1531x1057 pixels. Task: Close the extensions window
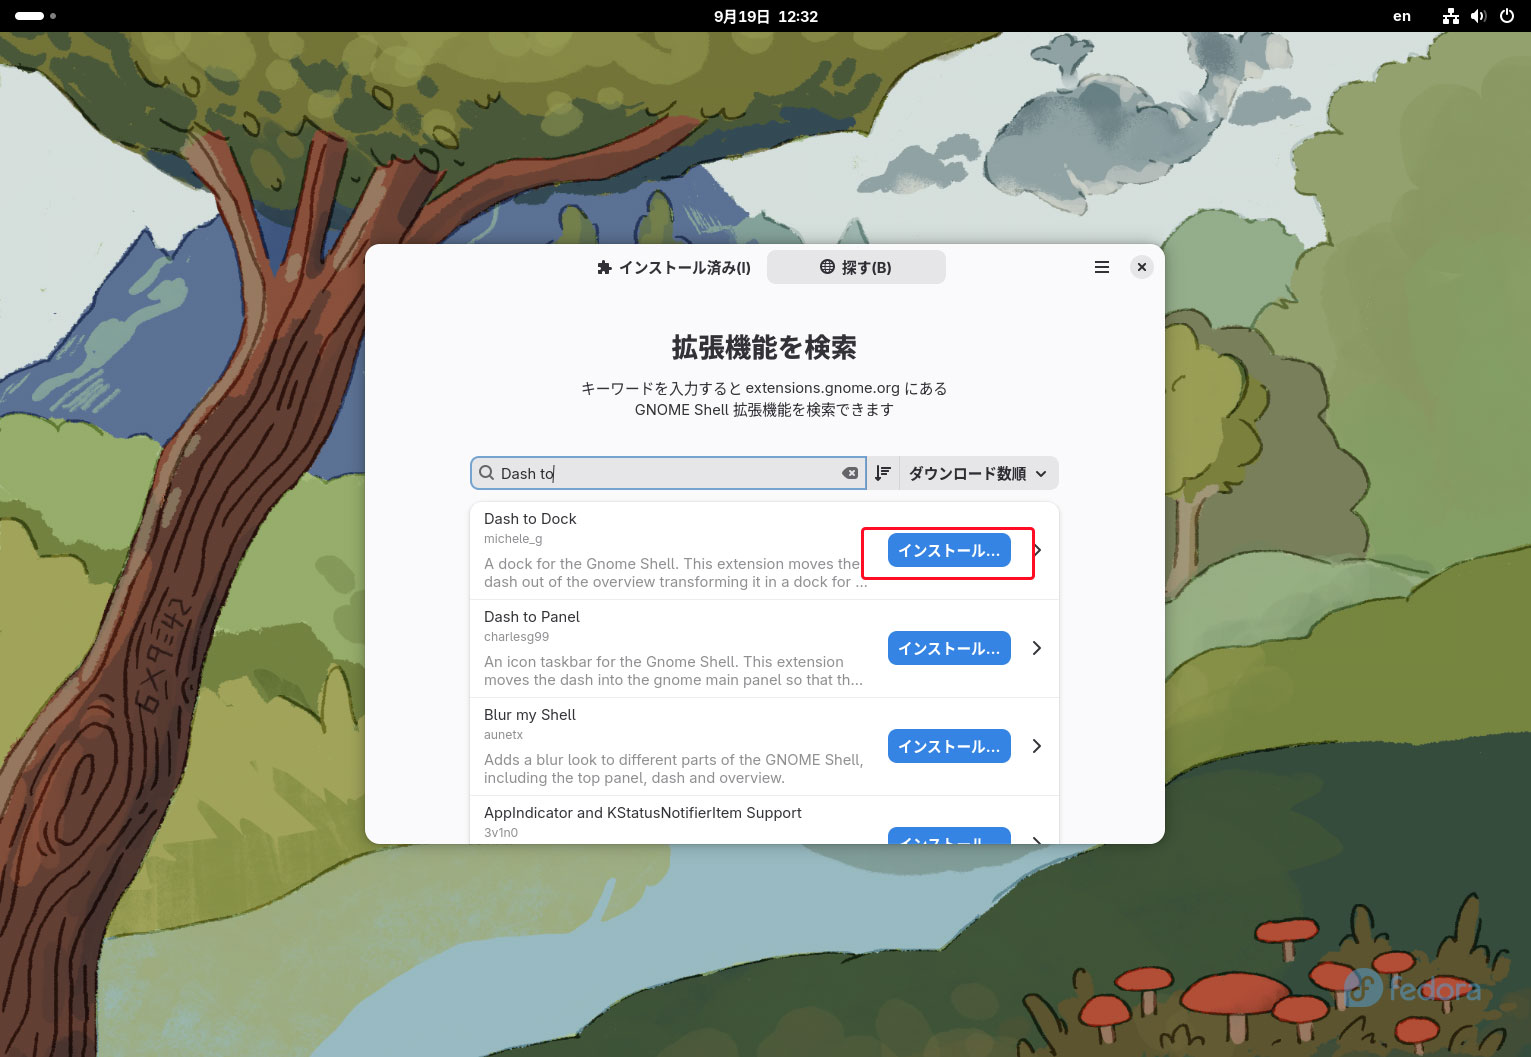click(x=1141, y=267)
